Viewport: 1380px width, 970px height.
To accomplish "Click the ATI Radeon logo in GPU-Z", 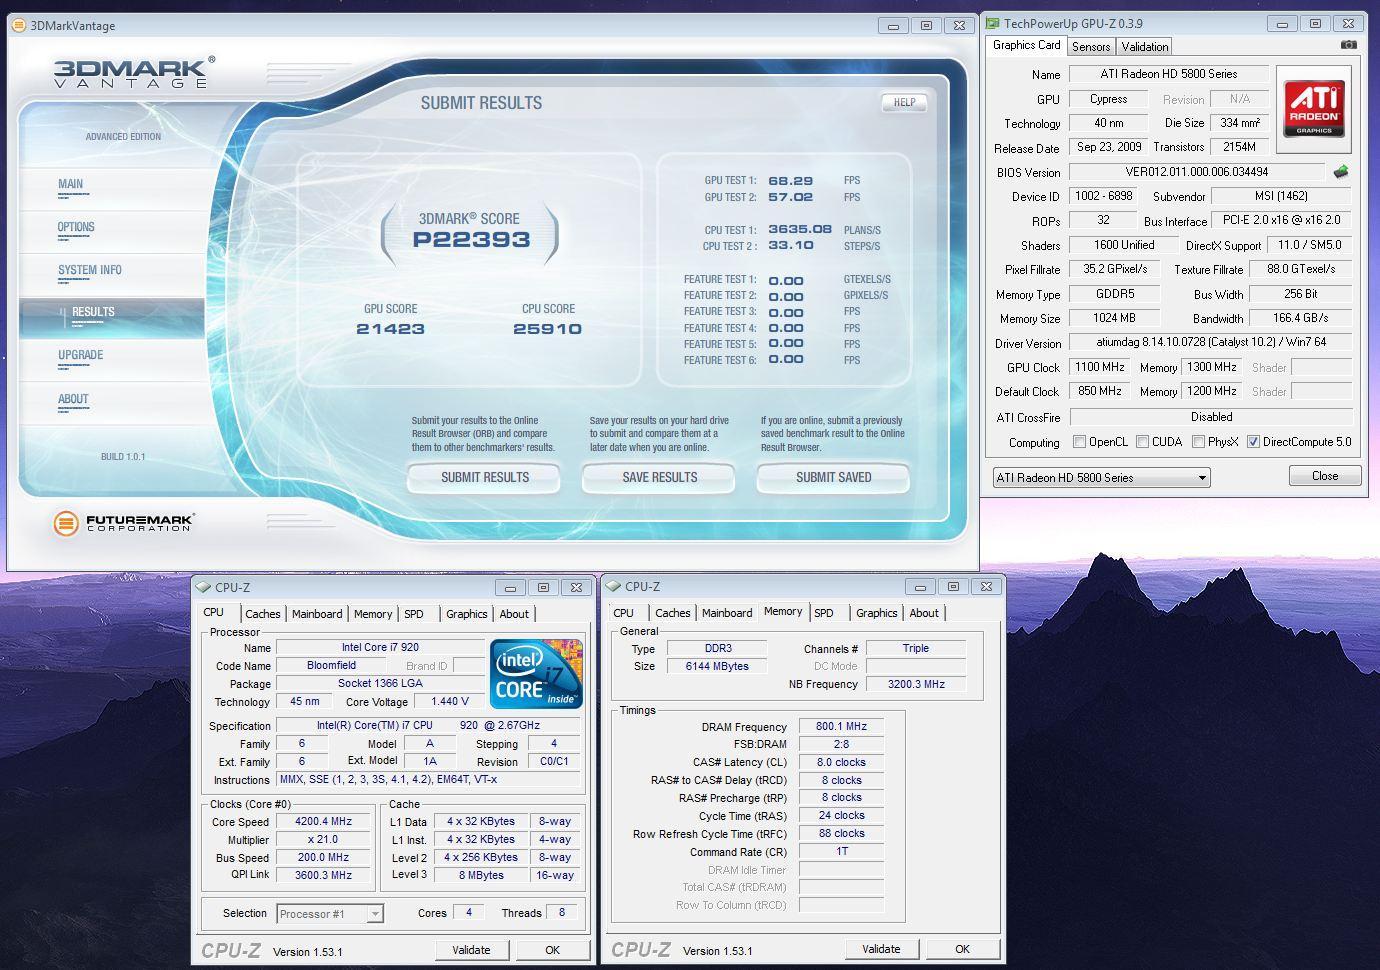I will pos(1314,109).
